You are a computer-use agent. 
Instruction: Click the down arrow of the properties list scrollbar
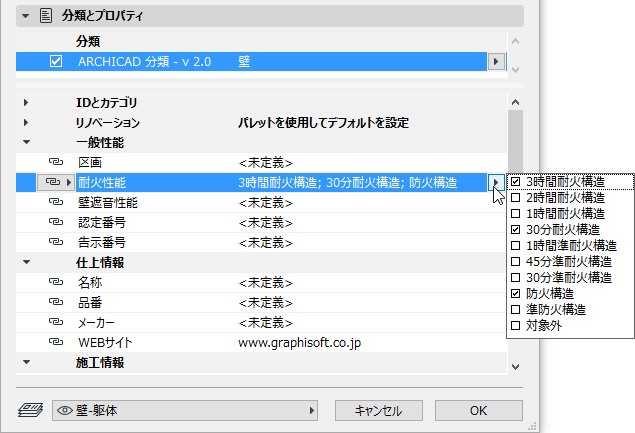click(516, 367)
